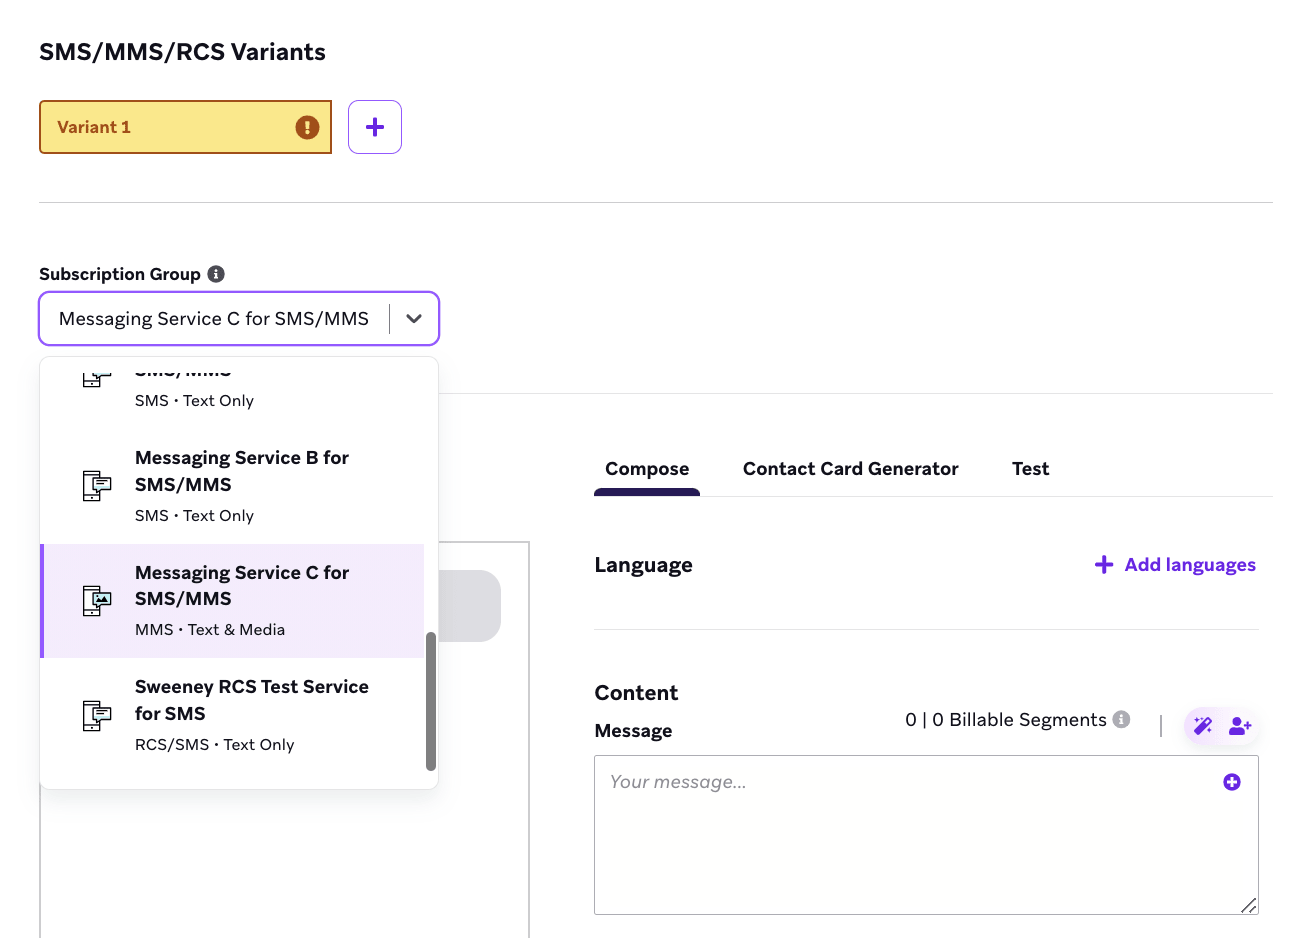This screenshot has width=1300, height=938.
Task: Select Messaging Service B for SMS/MMS option
Action: coord(232,486)
